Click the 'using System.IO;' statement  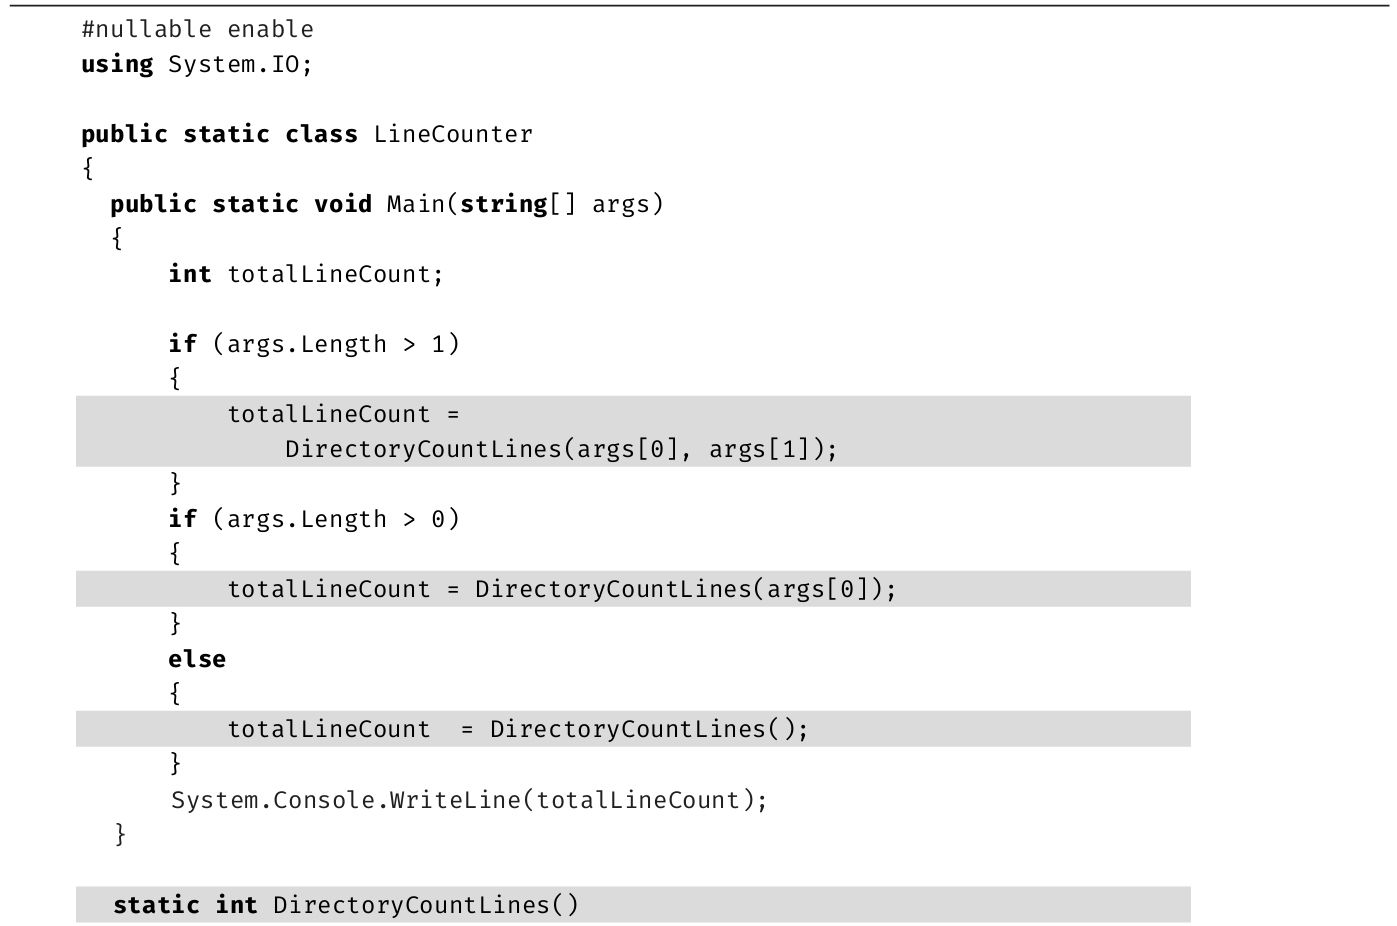(x=197, y=65)
